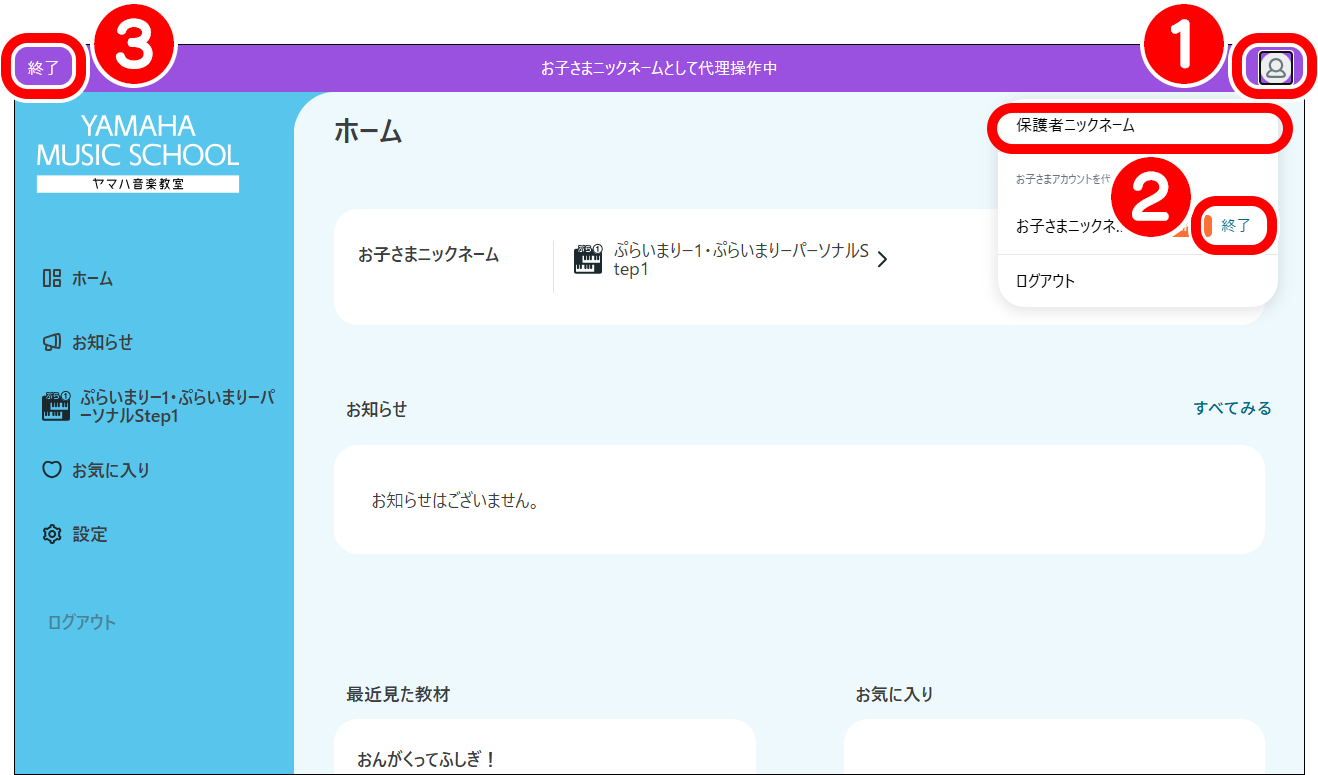
Task: Open ホーム in the sidebar
Action: [x=92, y=279]
